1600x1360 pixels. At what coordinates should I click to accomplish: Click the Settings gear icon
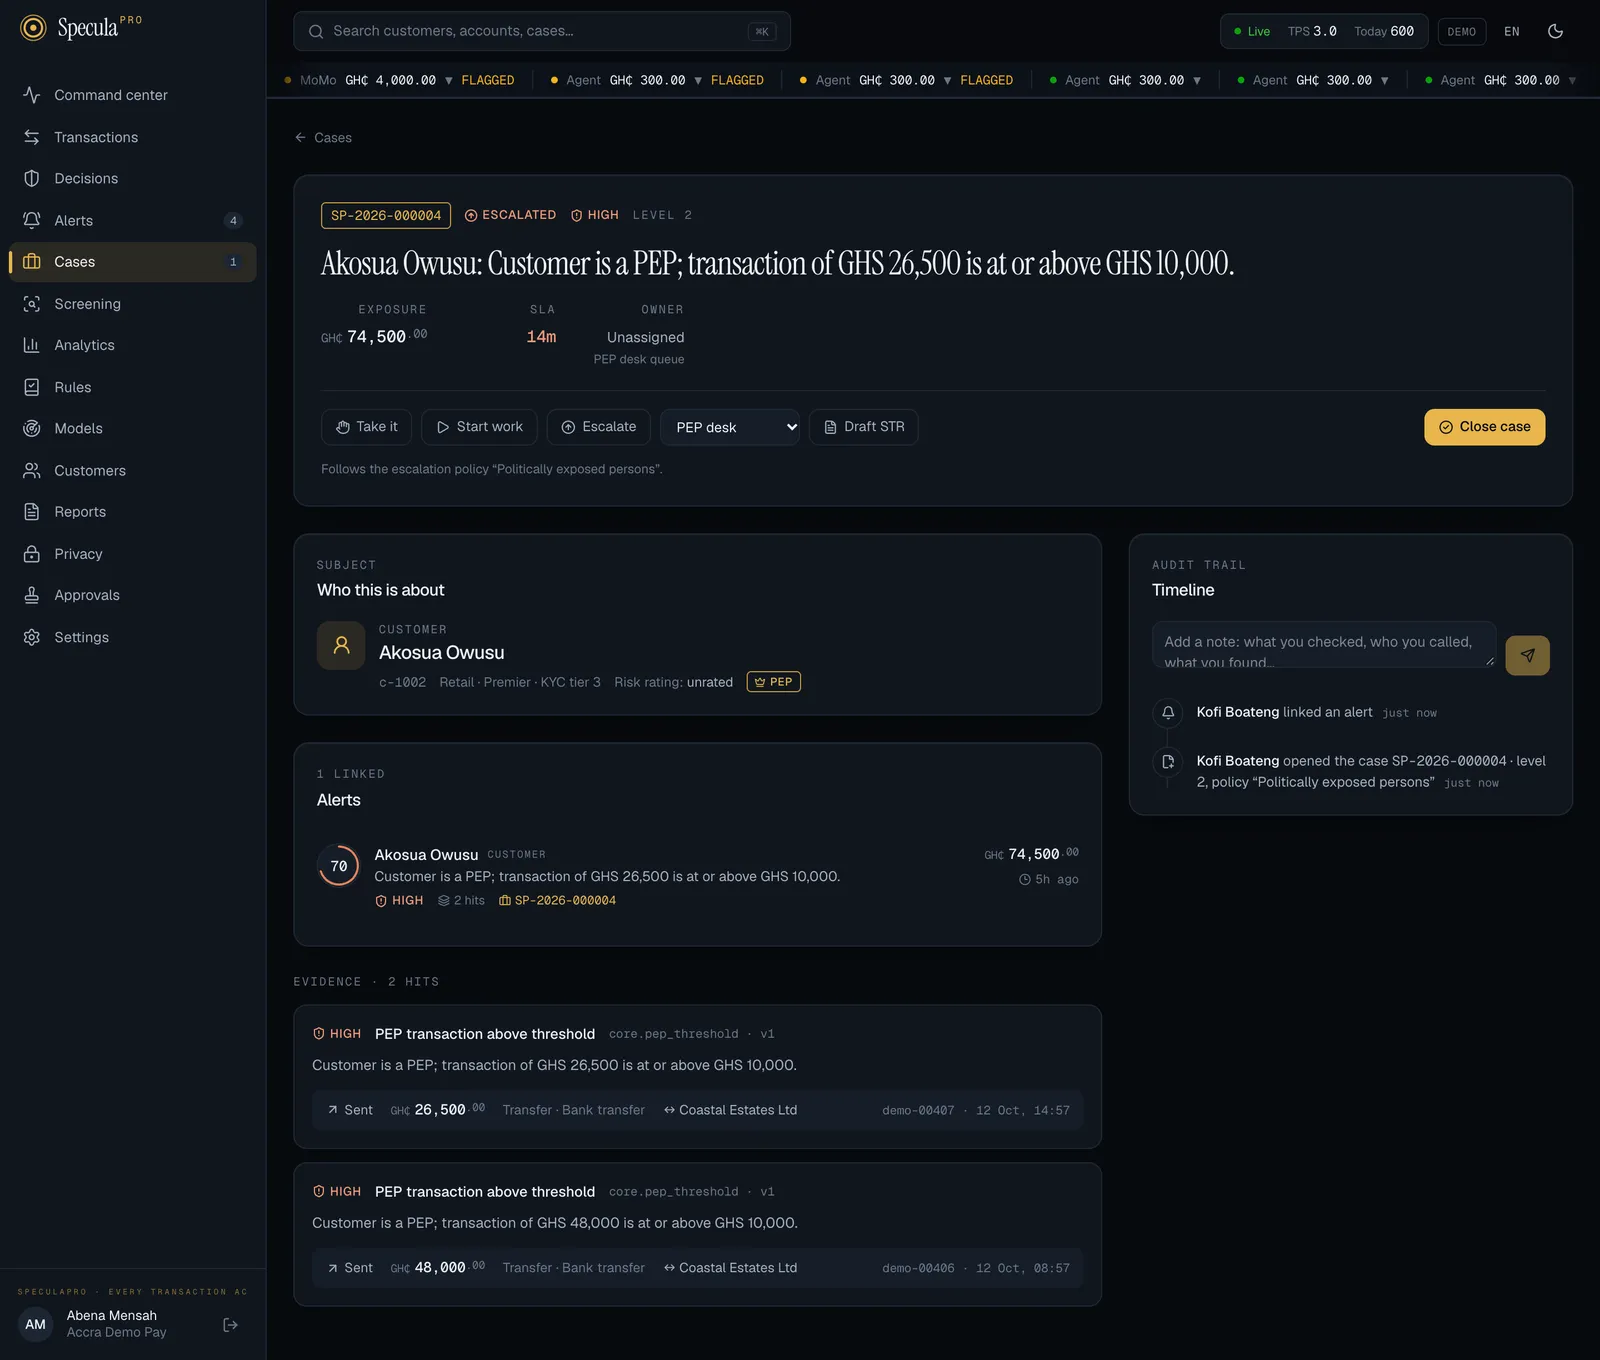(32, 637)
